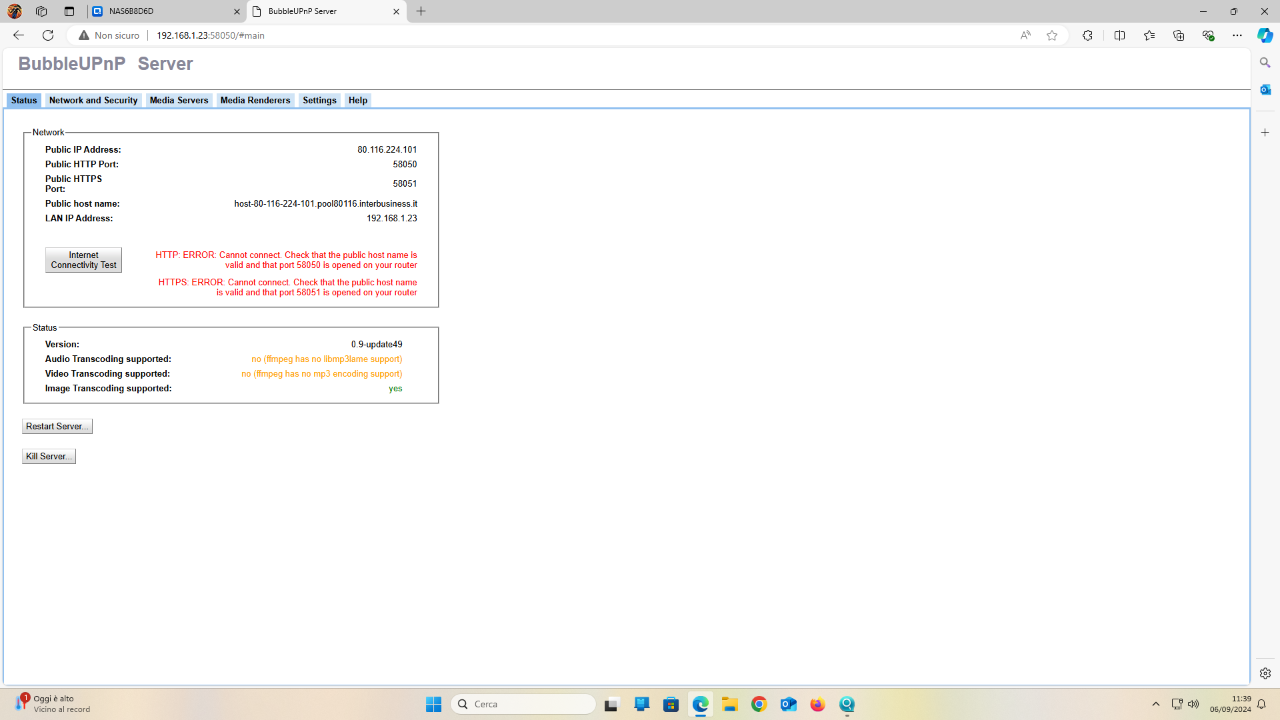Image resolution: width=1280 pixels, height=720 pixels.
Task: Launch Google Chrome from taskbar
Action: 759,704
